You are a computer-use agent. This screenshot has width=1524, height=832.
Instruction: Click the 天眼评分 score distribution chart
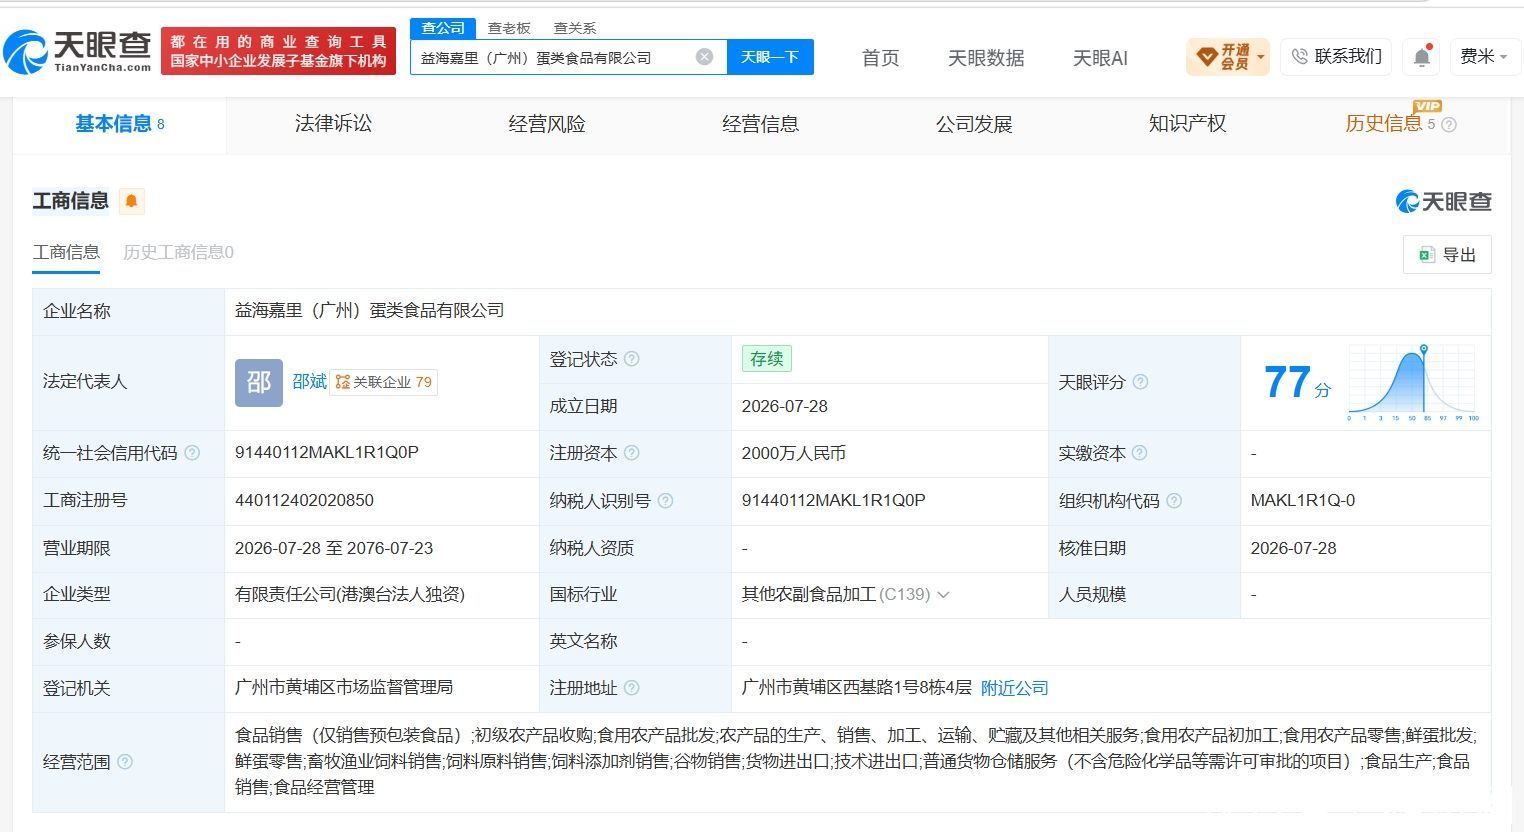point(1413,383)
